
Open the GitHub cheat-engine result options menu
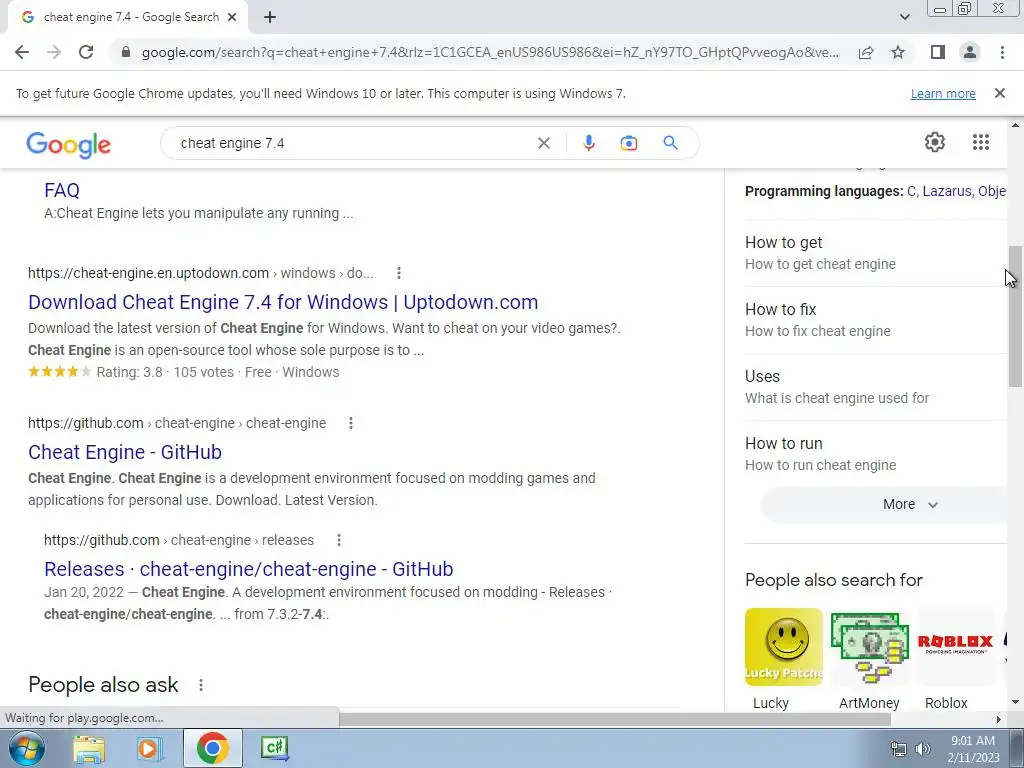click(x=351, y=423)
